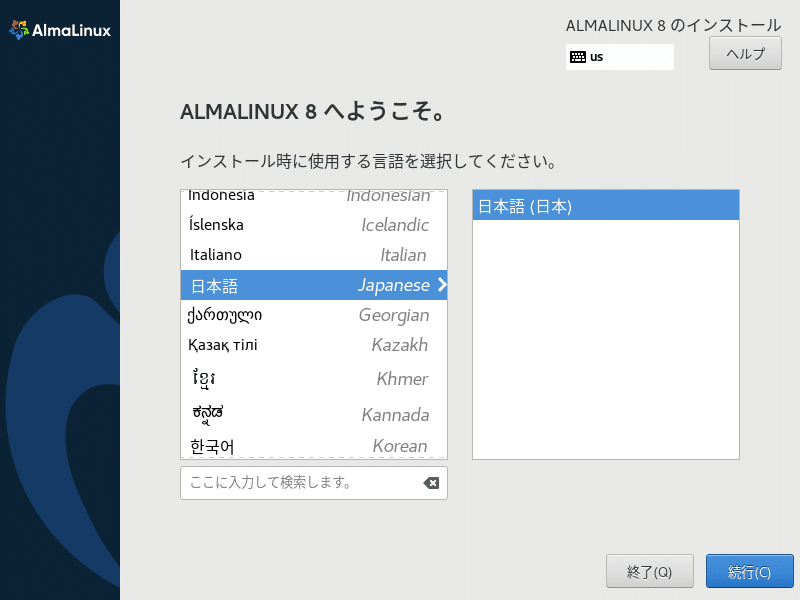The image size is (800, 600).
Task: Select the Georgian language row
Action: pos(314,315)
